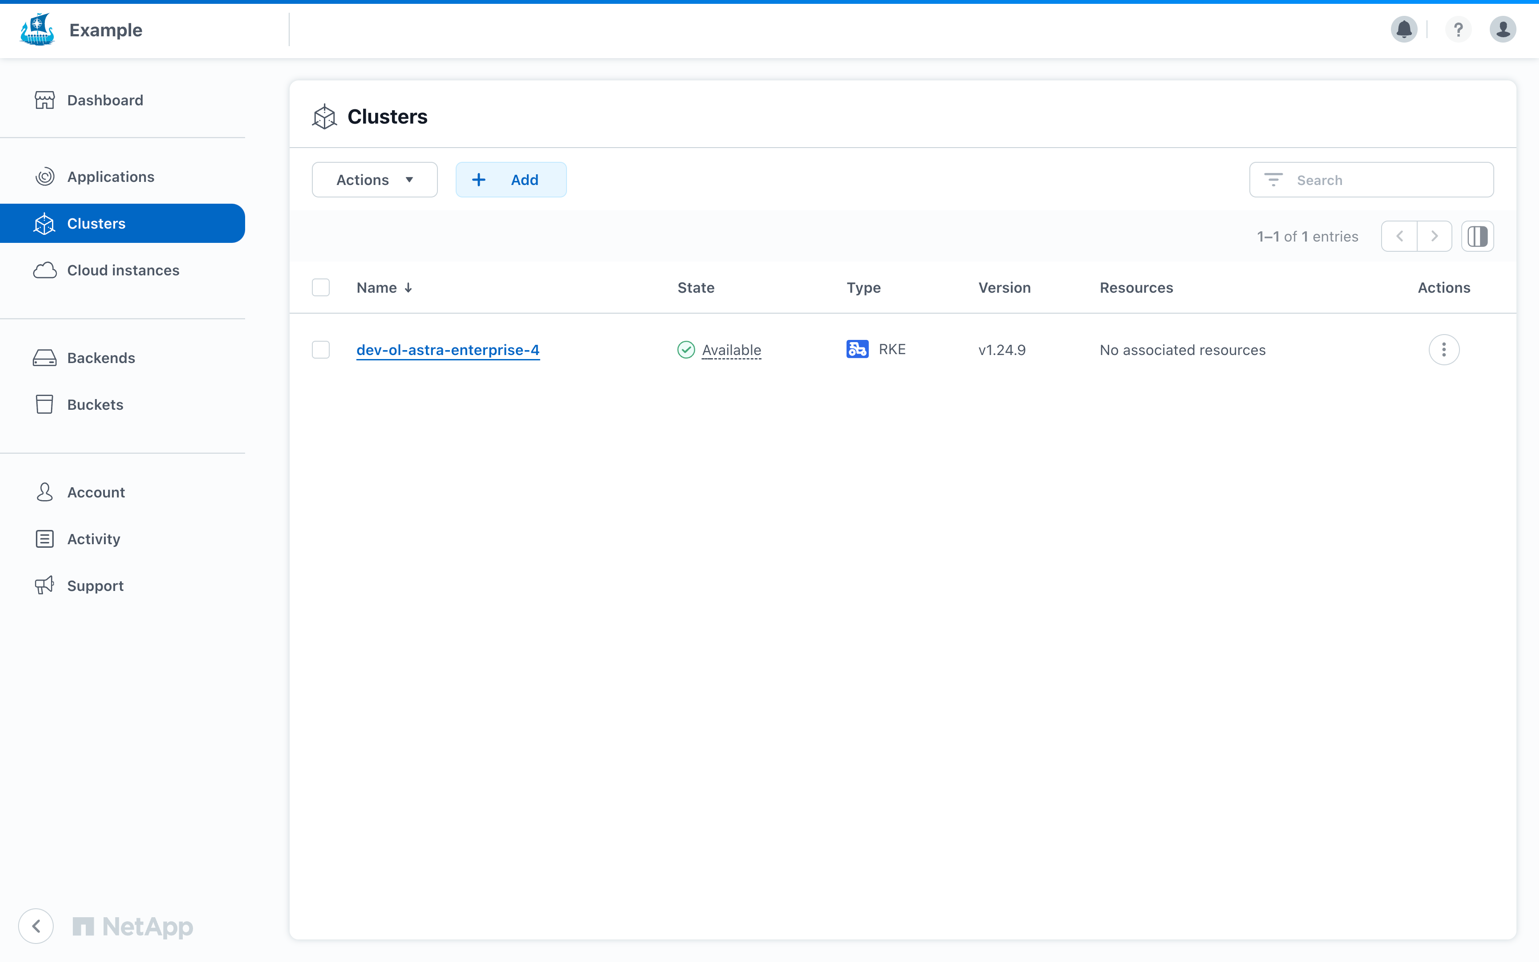This screenshot has width=1539, height=962.
Task: Open the three-dot actions menu for dev-ol-astra-enterprise-4
Action: (1443, 350)
